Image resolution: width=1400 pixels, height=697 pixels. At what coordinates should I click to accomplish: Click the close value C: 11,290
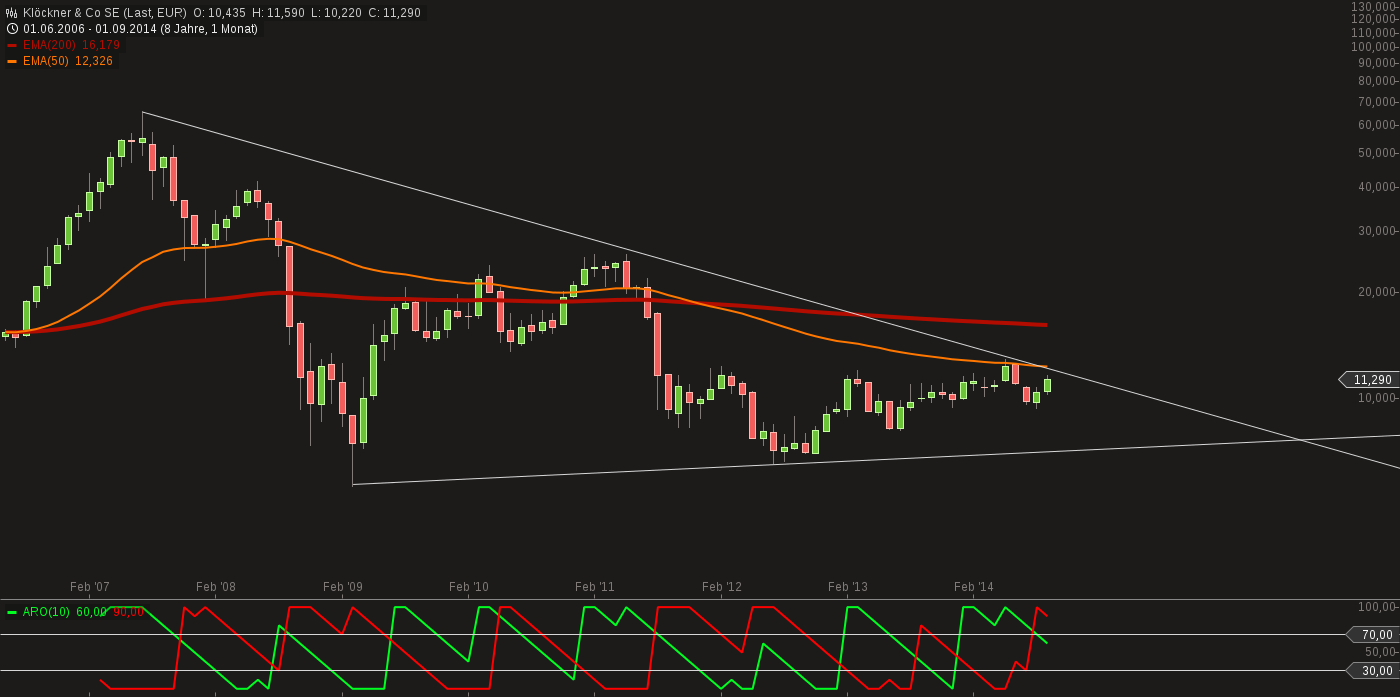point(393,13)
